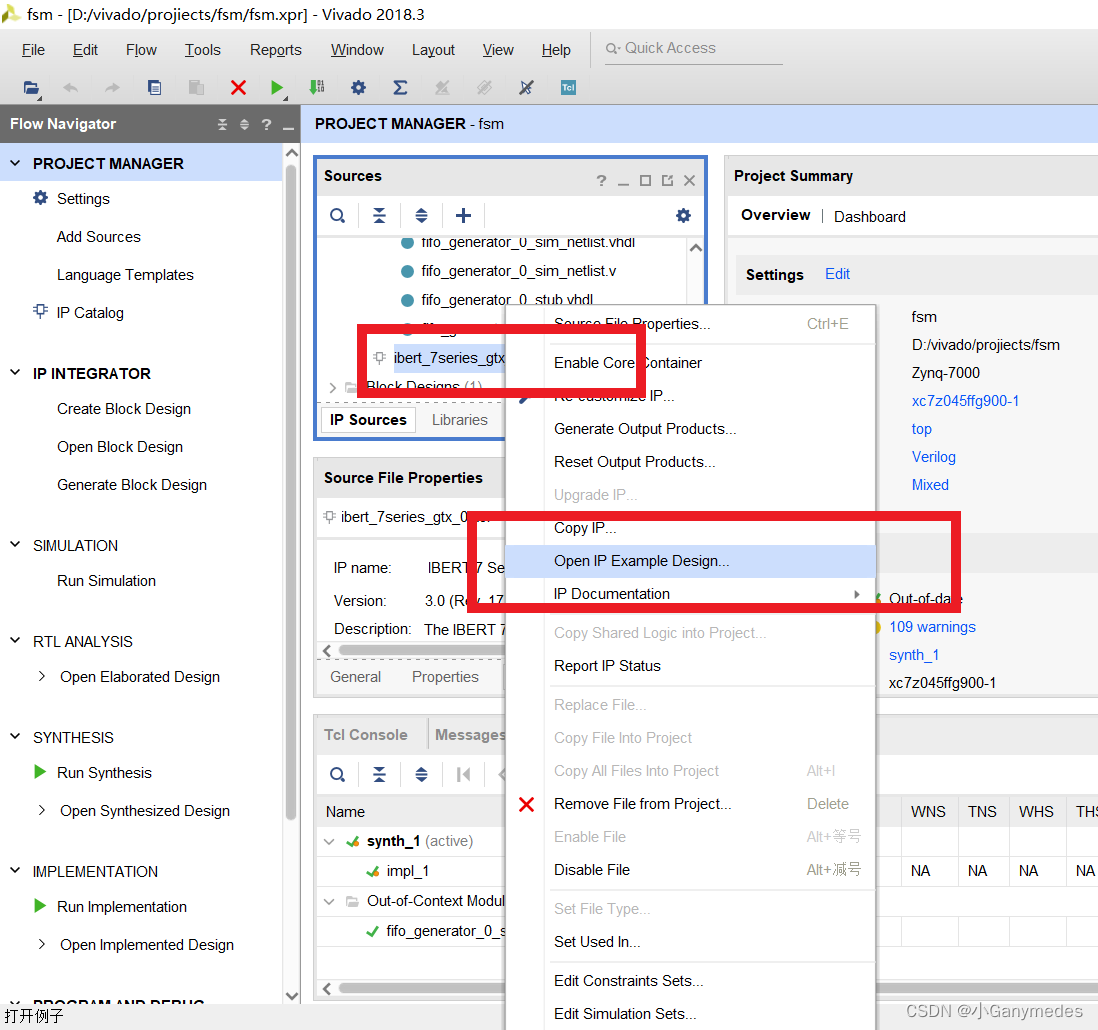Expand Open Elaborated Design
1098x1030 pixels.
pyautogui.click(x=41, y=676)
